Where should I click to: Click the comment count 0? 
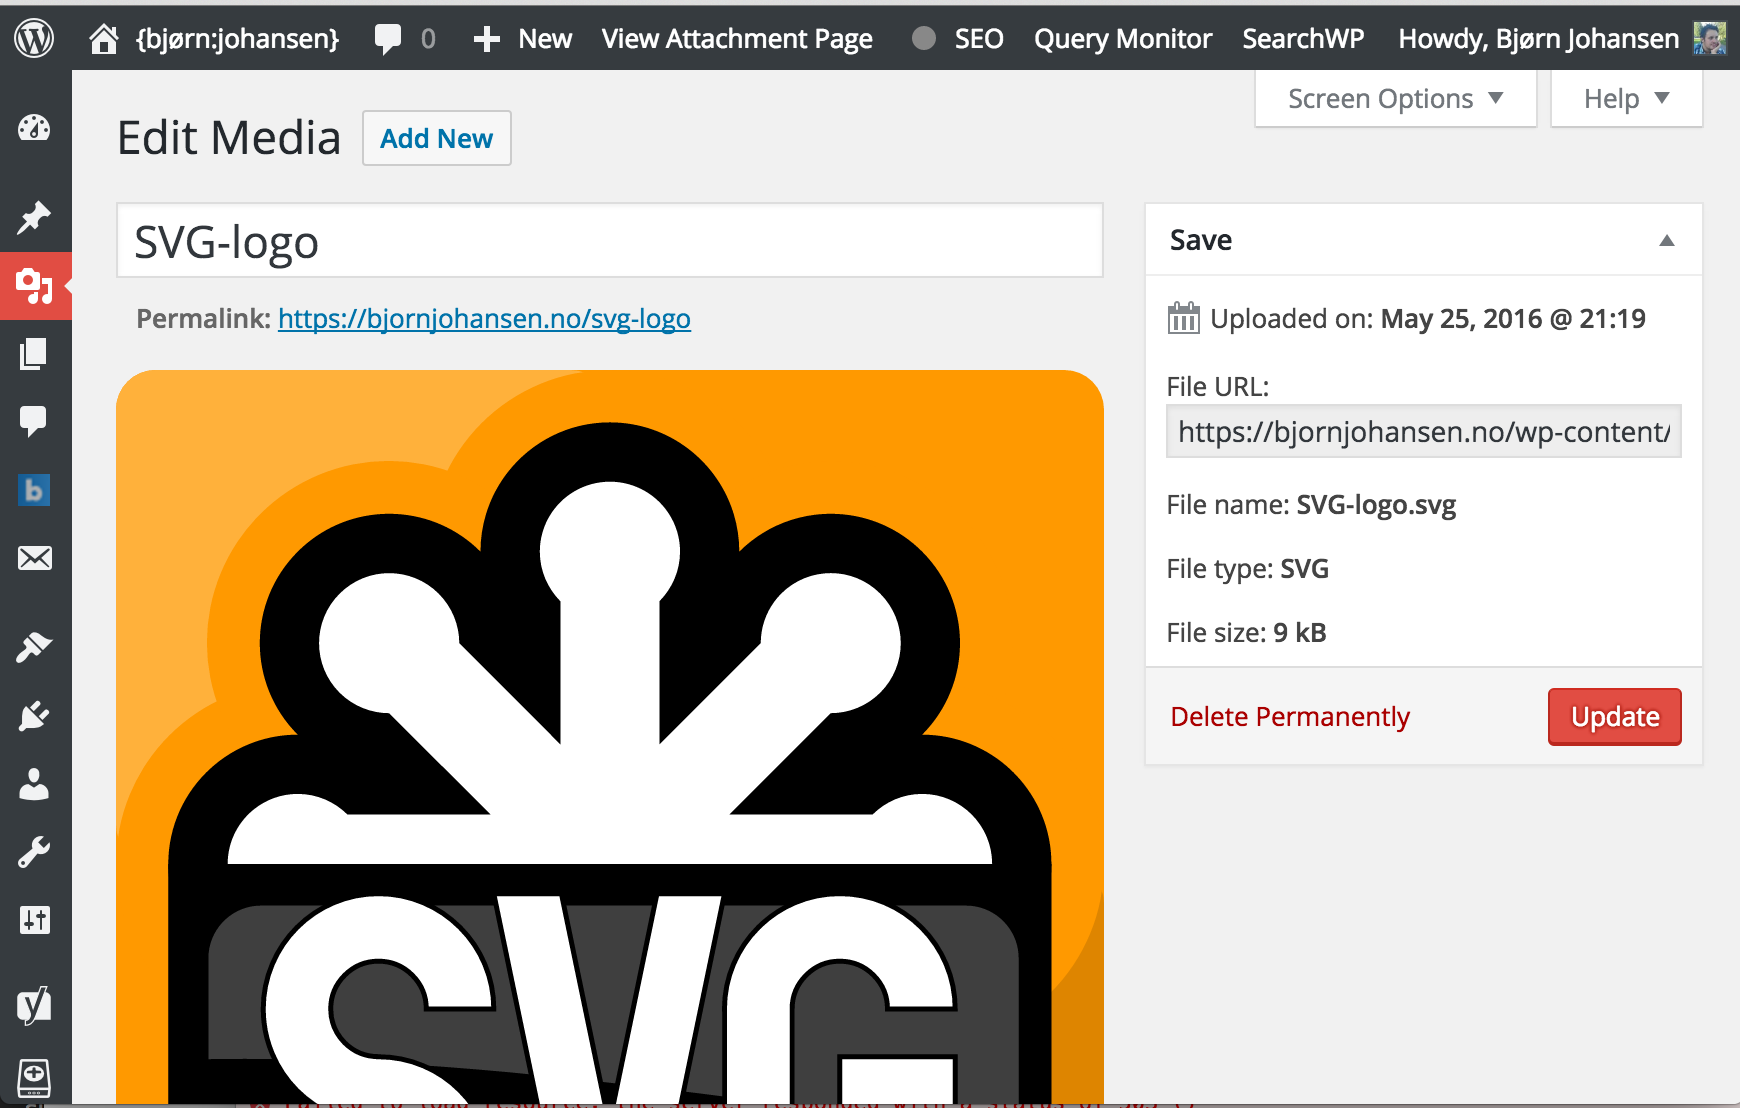(x=428, y=39)
